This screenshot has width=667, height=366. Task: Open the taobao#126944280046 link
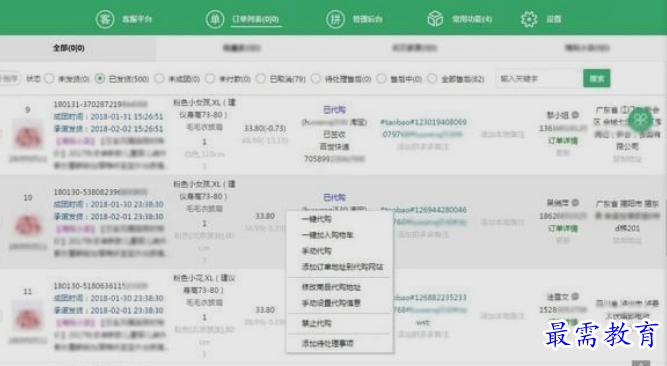coord(423,209)
